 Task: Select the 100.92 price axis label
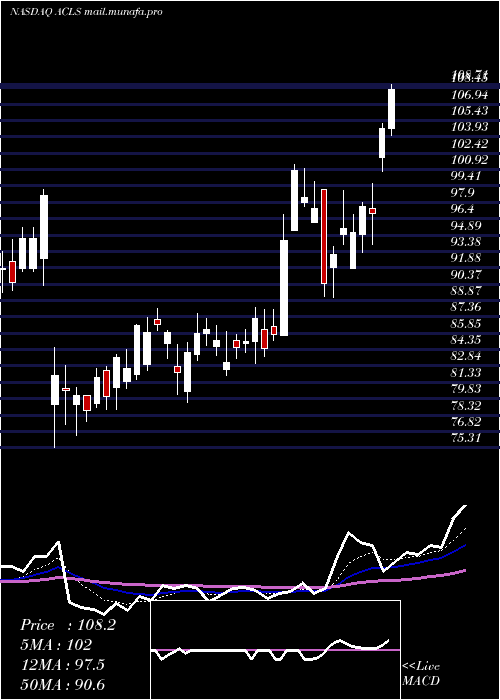pos(469,160)
